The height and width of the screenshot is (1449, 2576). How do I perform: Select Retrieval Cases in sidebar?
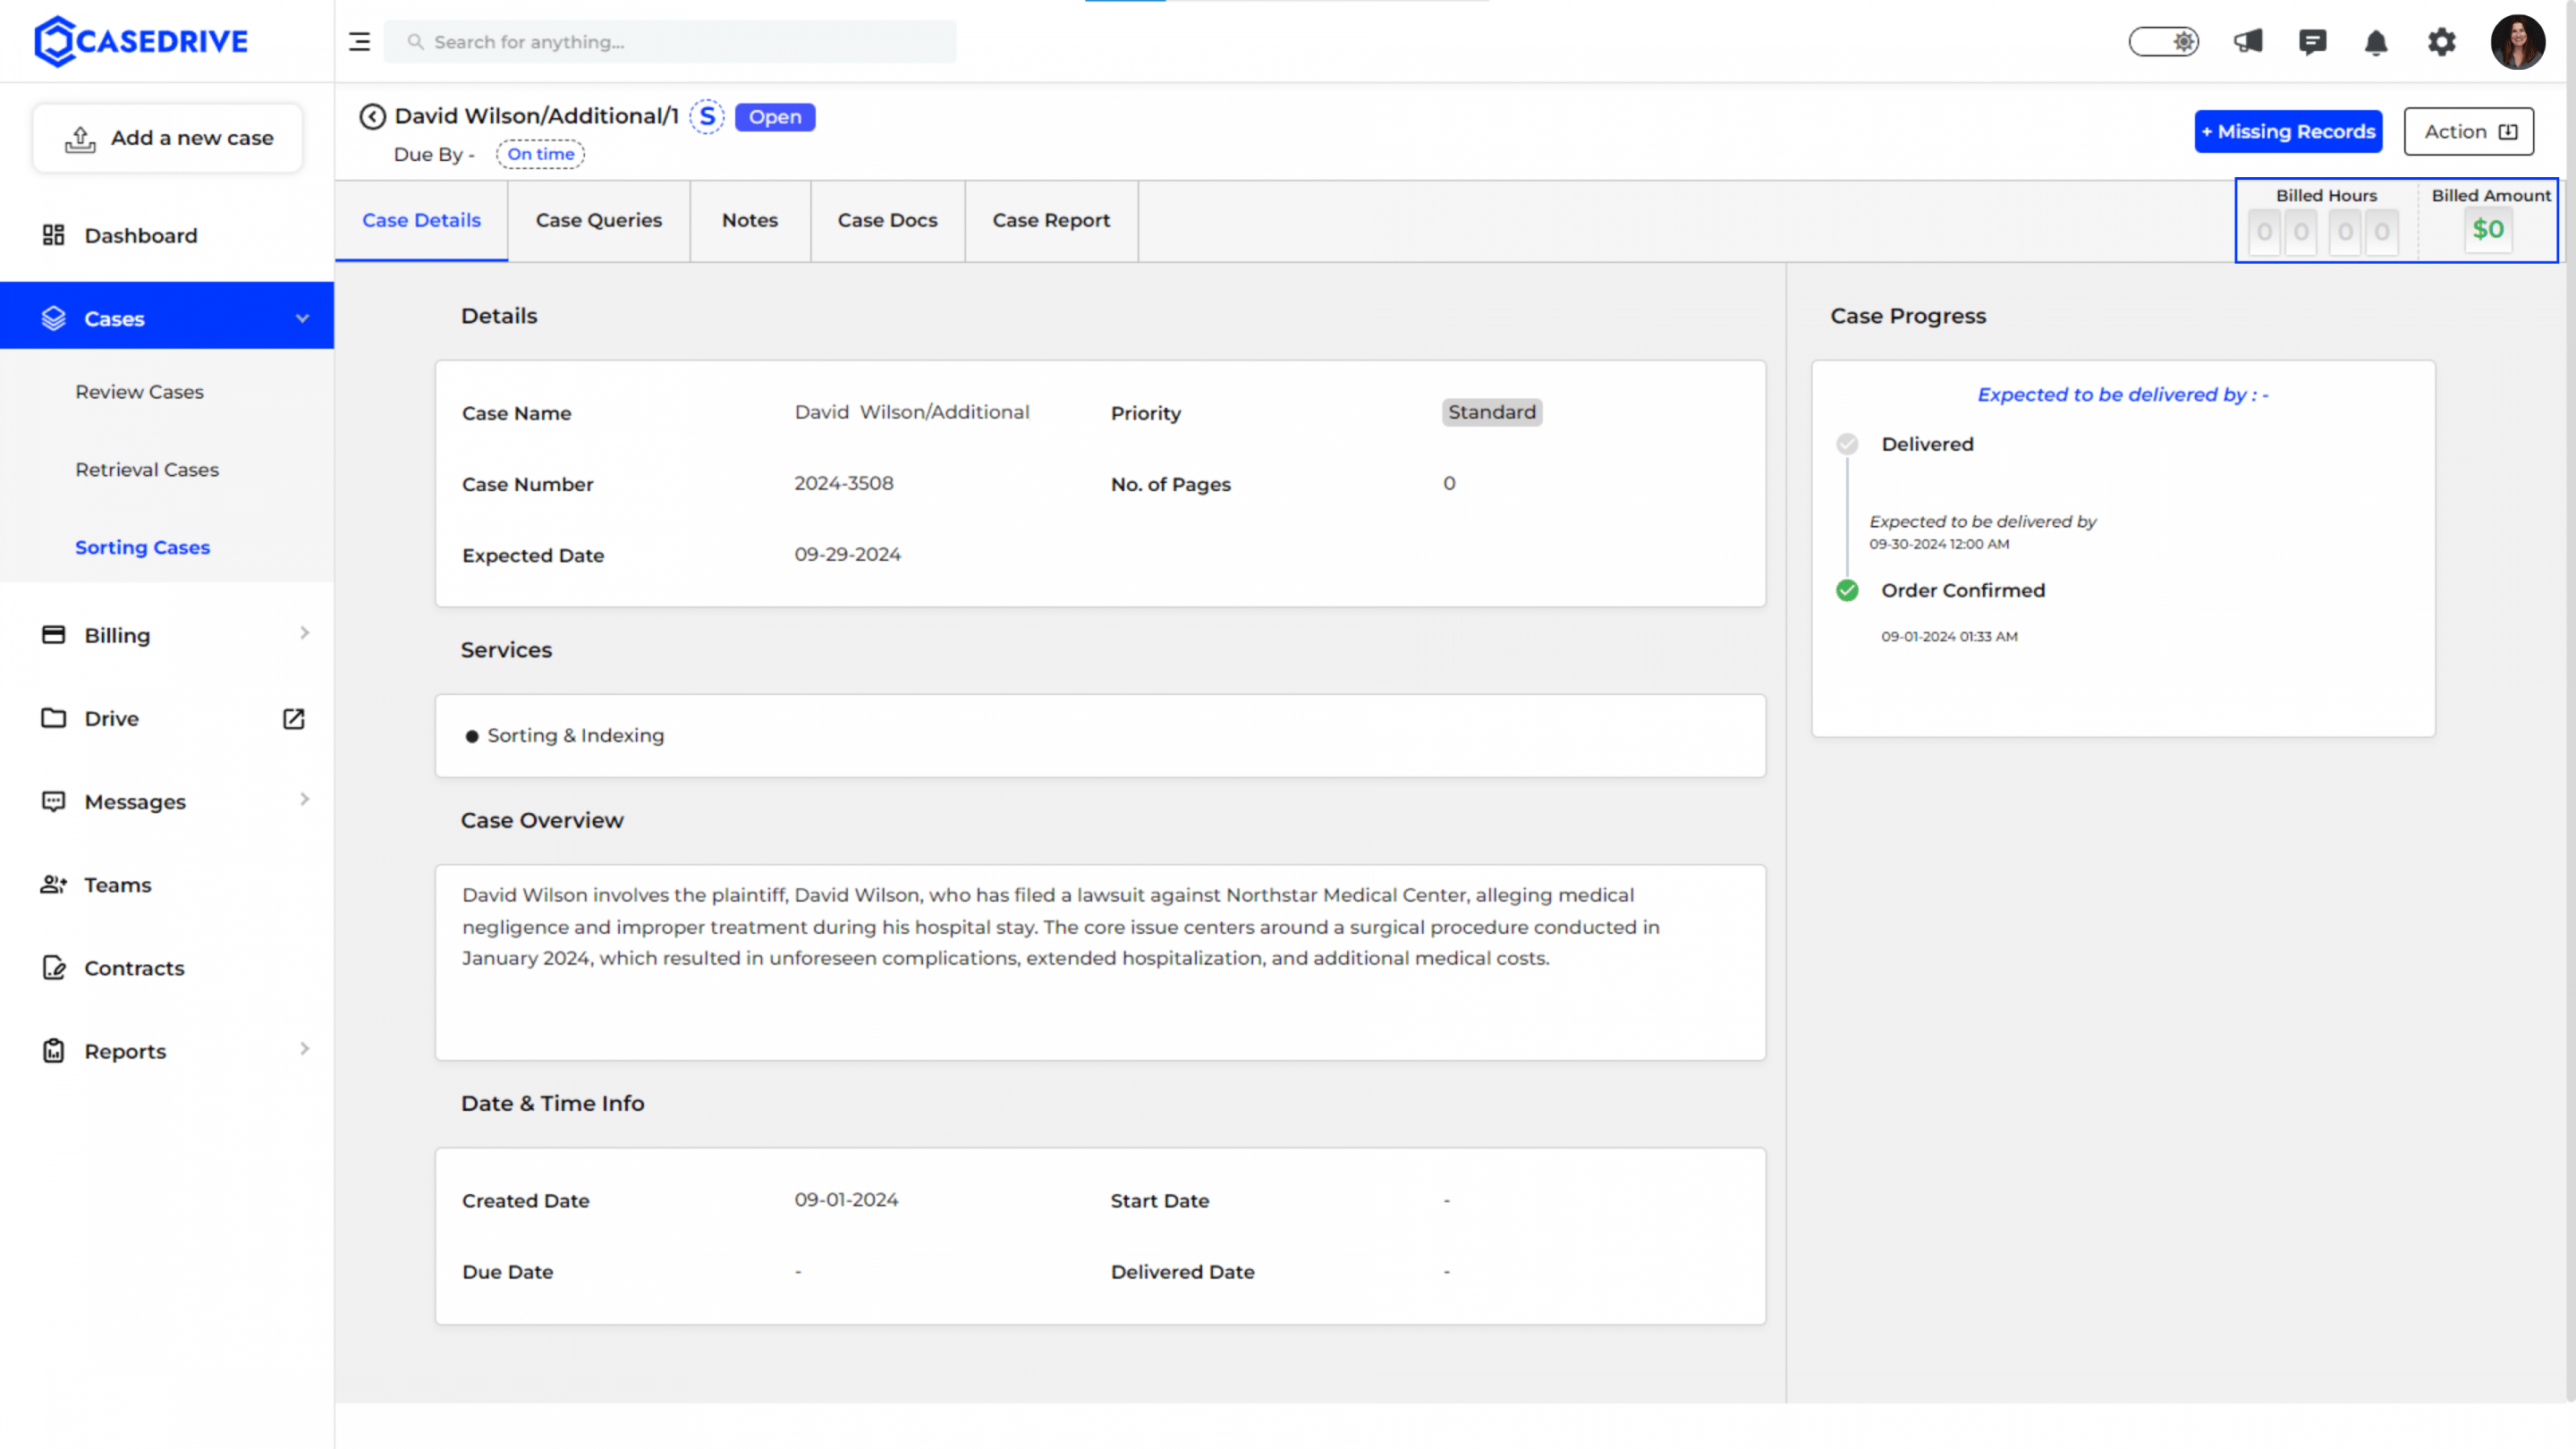[x=147, y=469]
